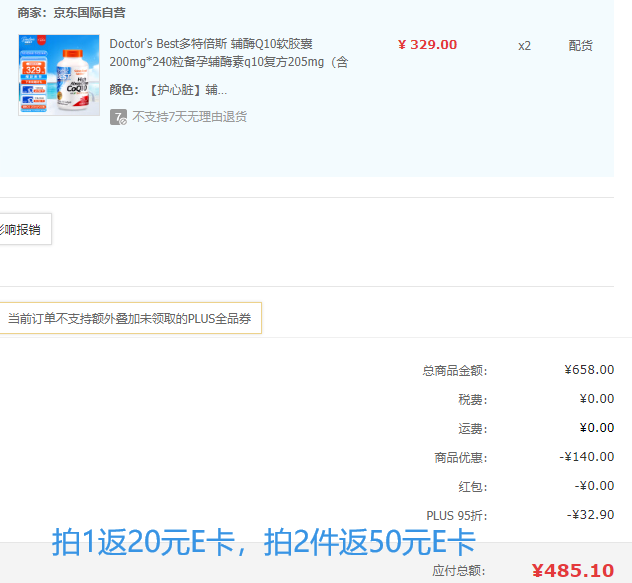The width and height of the screenshot is (632, 583).
Task: Click the 不支持7天无理由退货 text
Action: (x=189, y=117)
